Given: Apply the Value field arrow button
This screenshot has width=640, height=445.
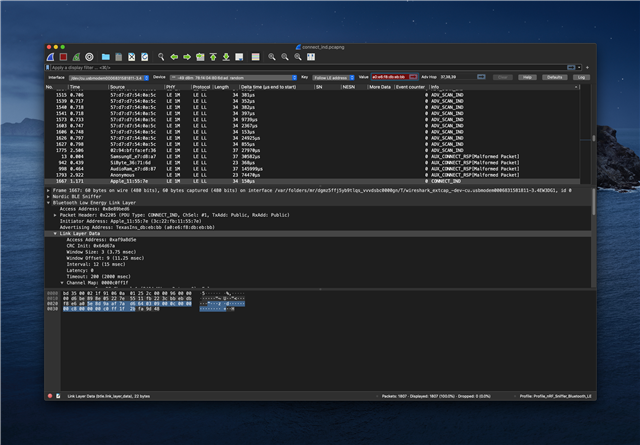Looking at the screenshot, I should click(x=413, y=77).
